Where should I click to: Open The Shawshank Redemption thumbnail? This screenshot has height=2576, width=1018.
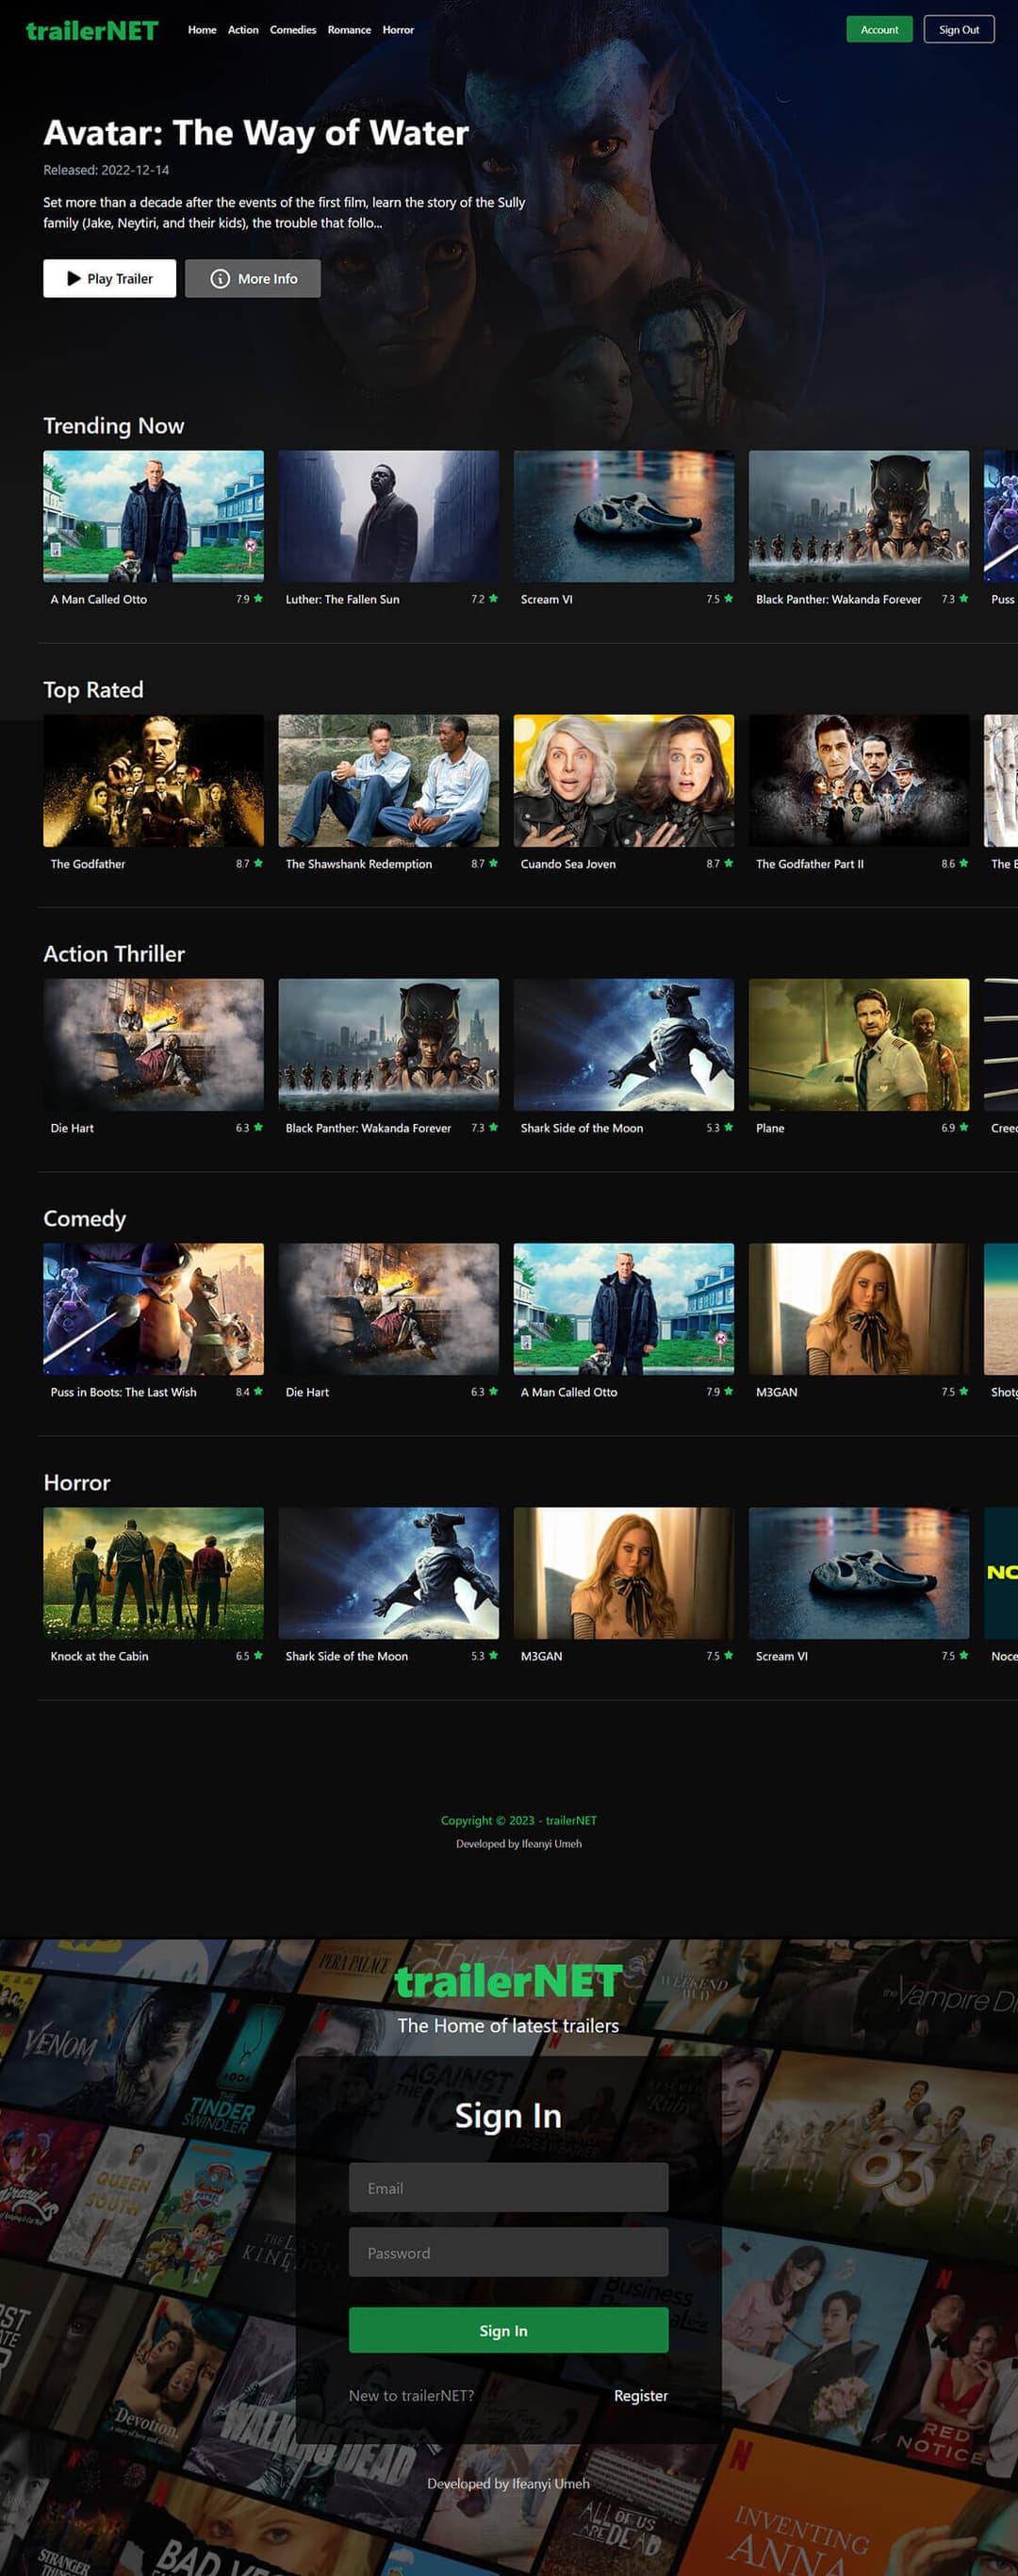pyautogui.click(x=388, y=780)
